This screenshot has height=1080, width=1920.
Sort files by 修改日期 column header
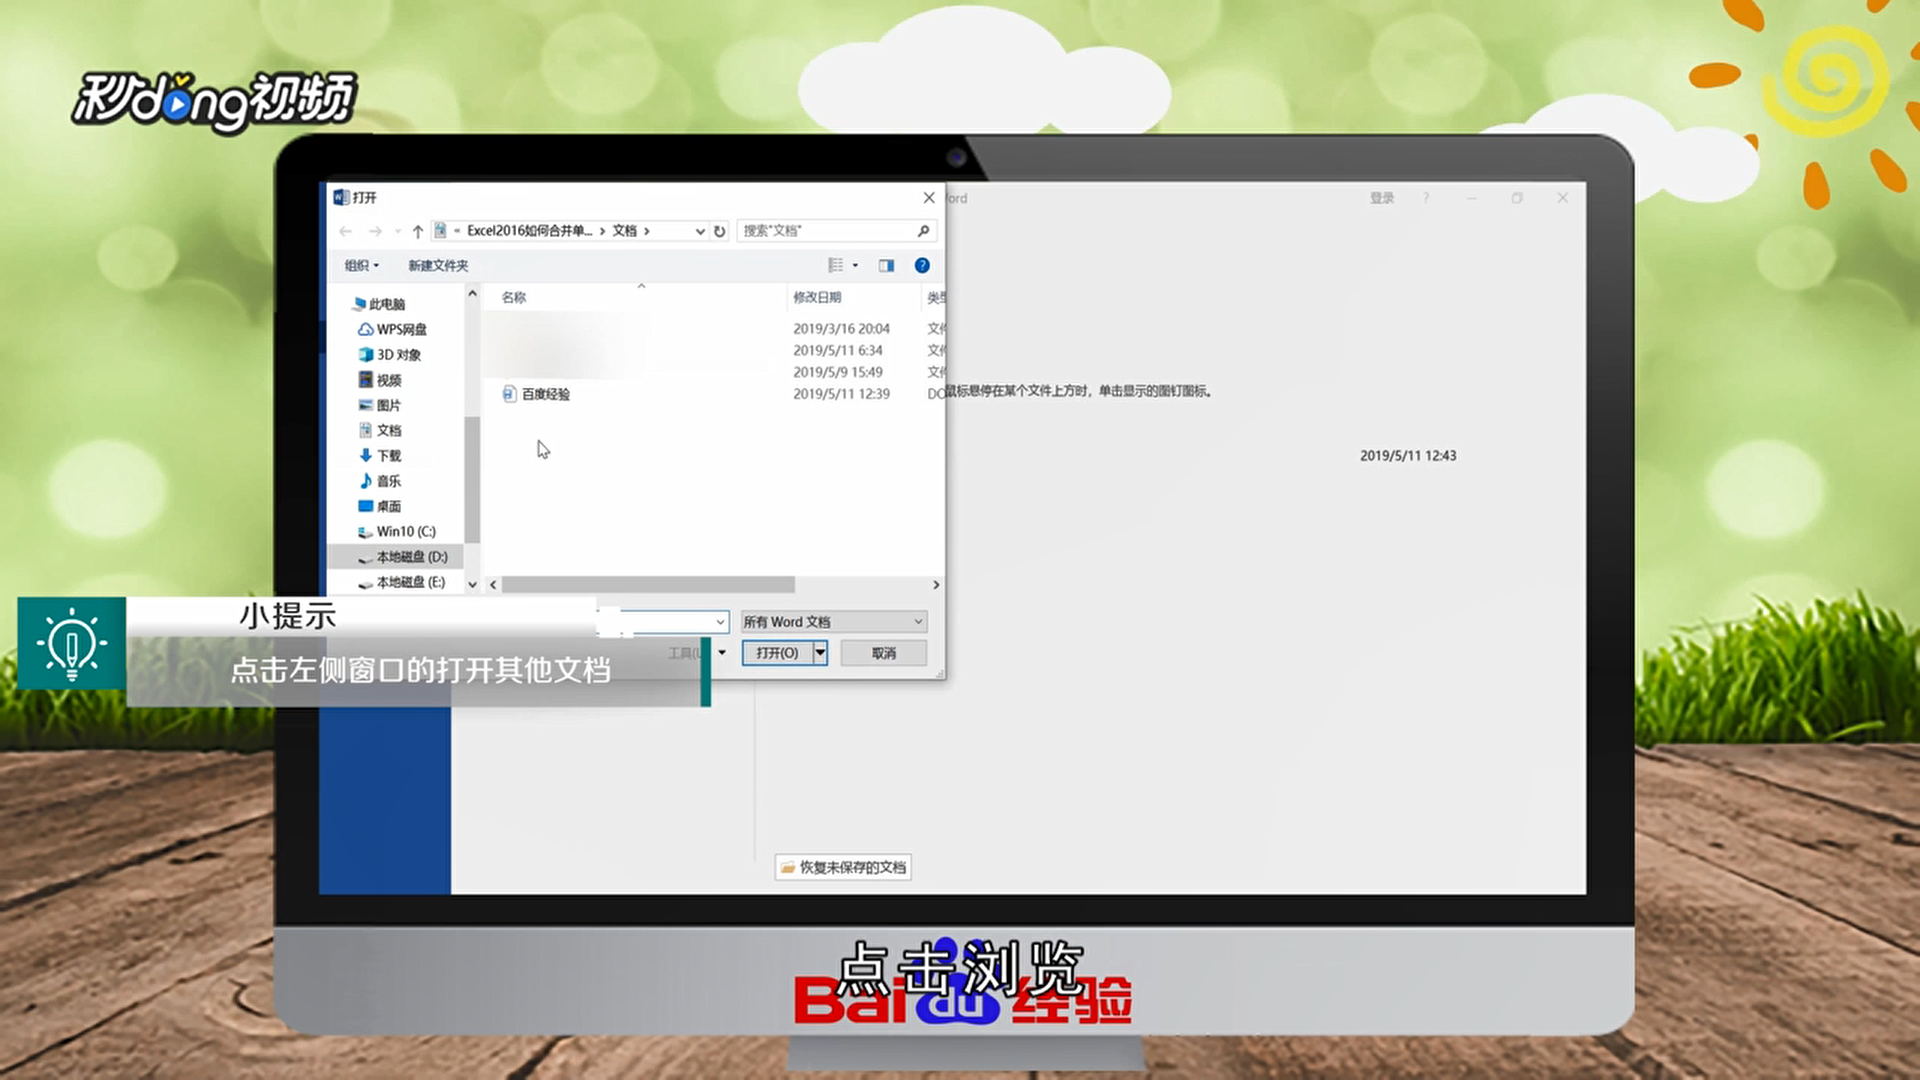(x=817, y=297)
